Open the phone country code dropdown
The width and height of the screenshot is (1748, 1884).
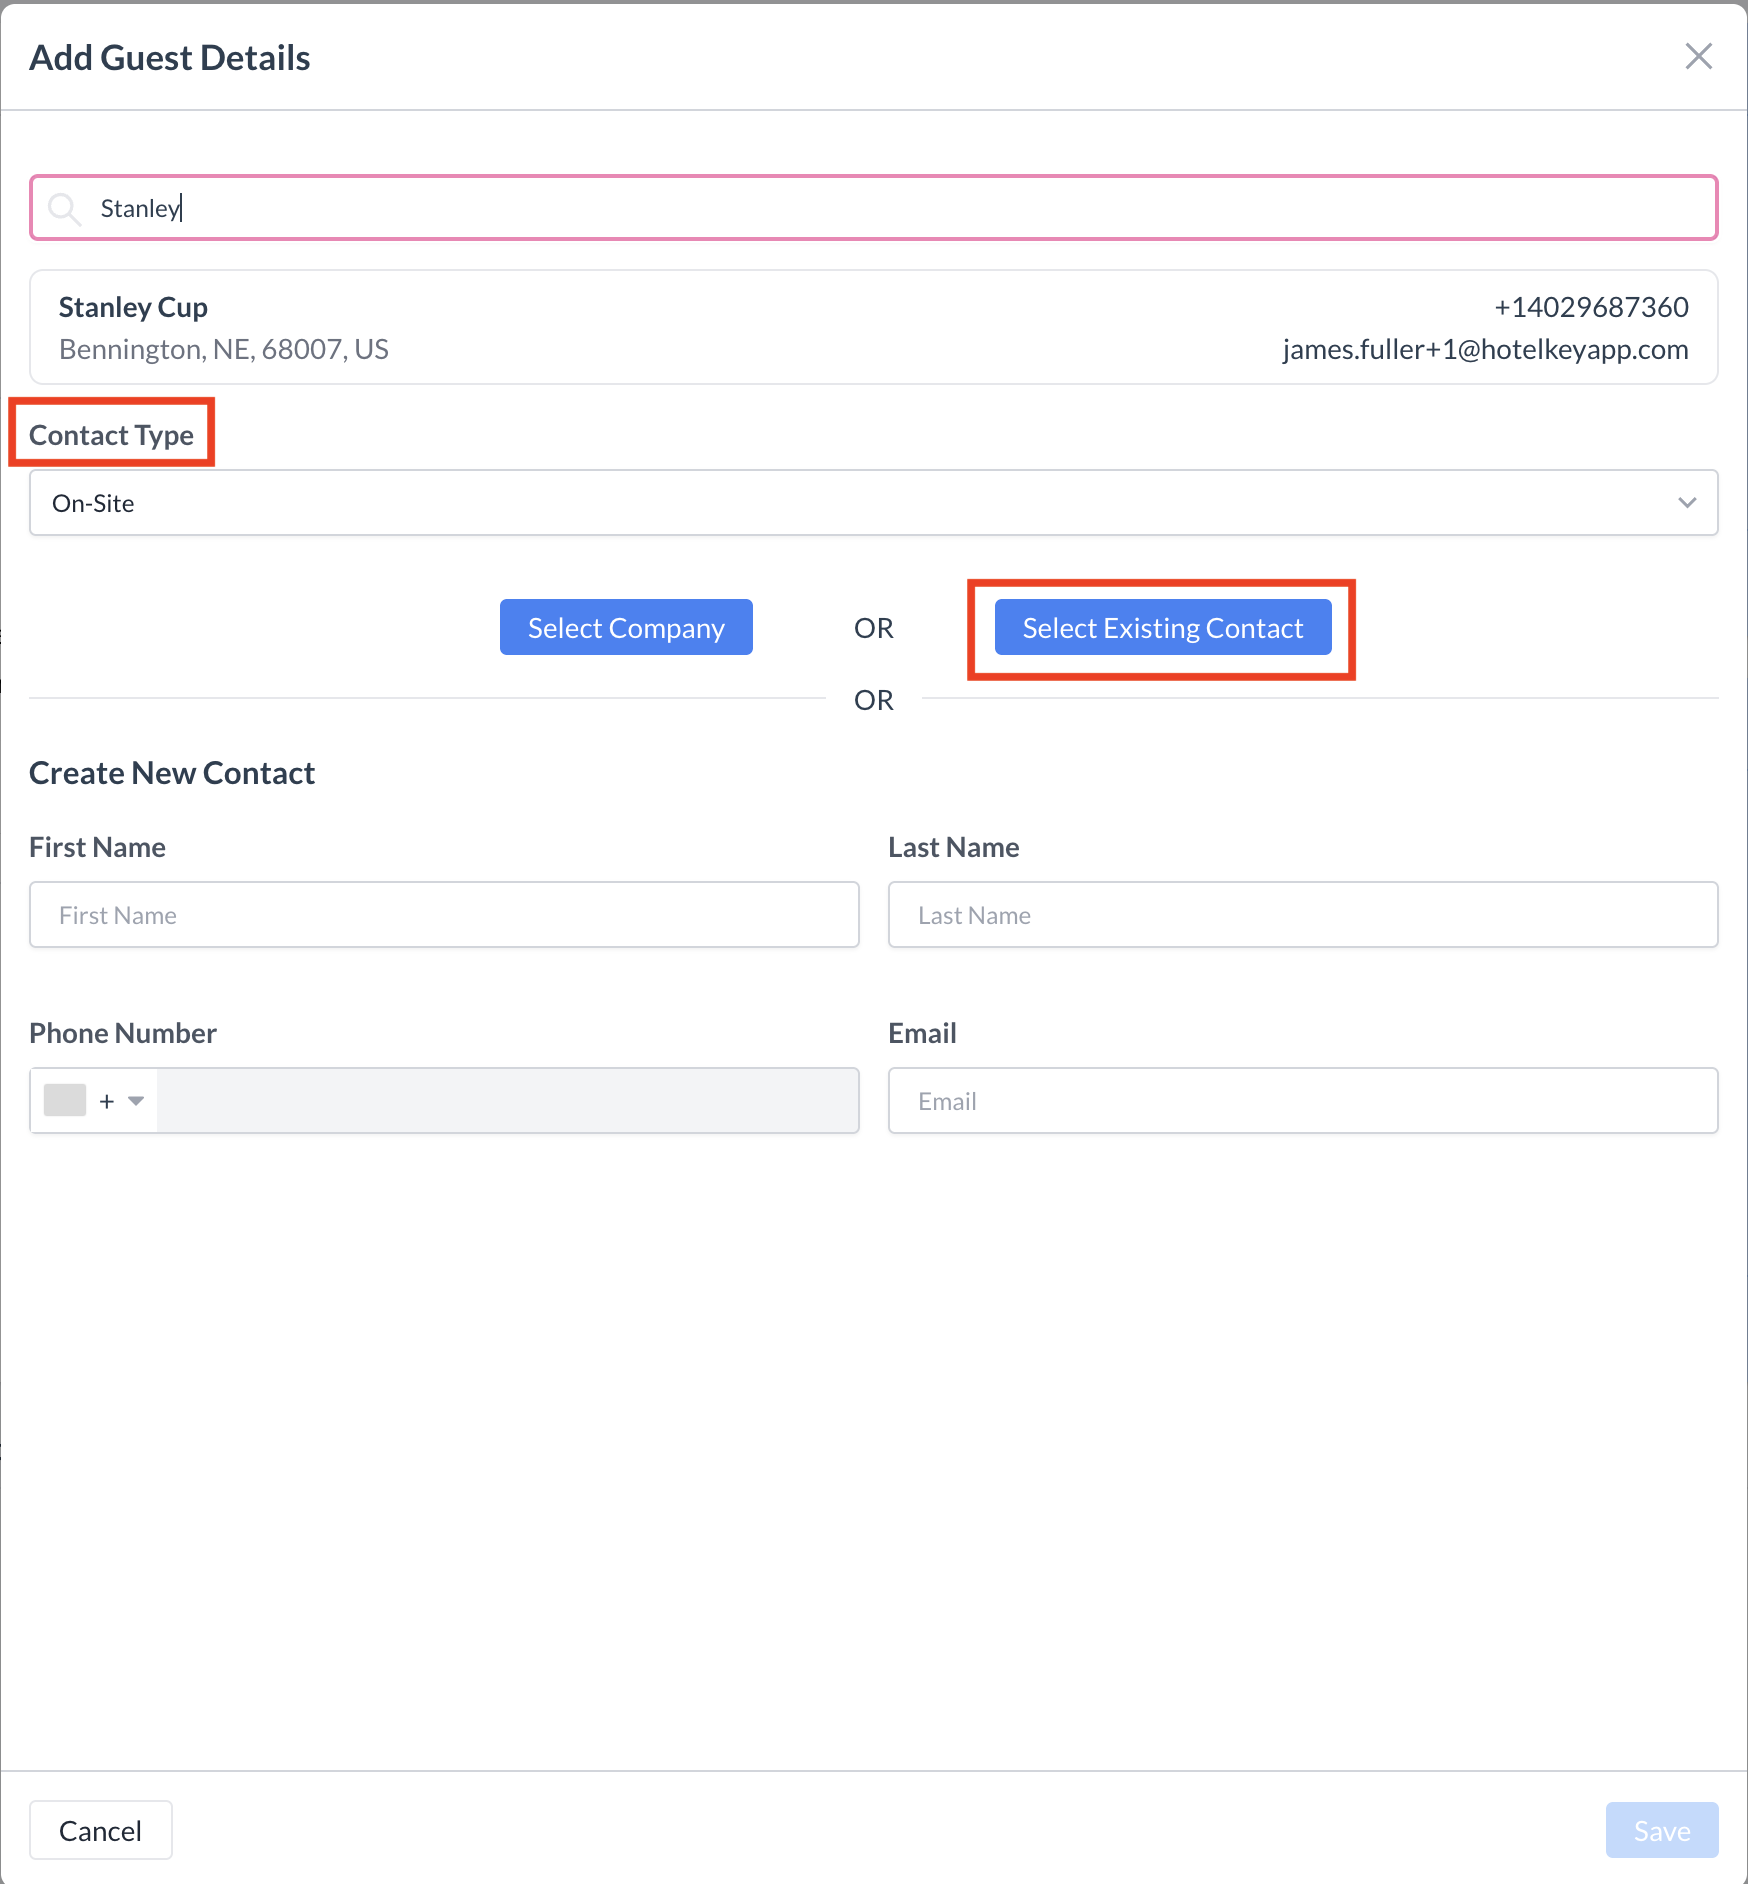pyautogui.click(x=135, y=1101)
